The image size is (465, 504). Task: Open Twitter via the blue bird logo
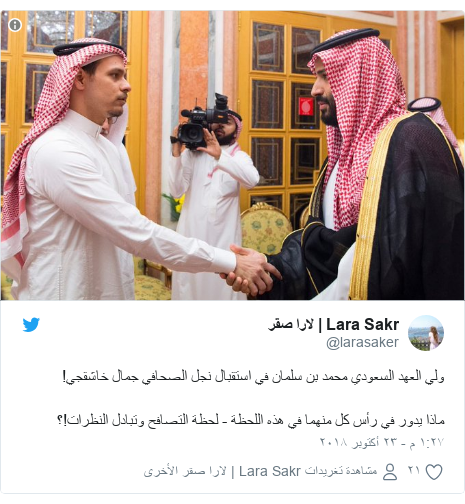point(31,325)
